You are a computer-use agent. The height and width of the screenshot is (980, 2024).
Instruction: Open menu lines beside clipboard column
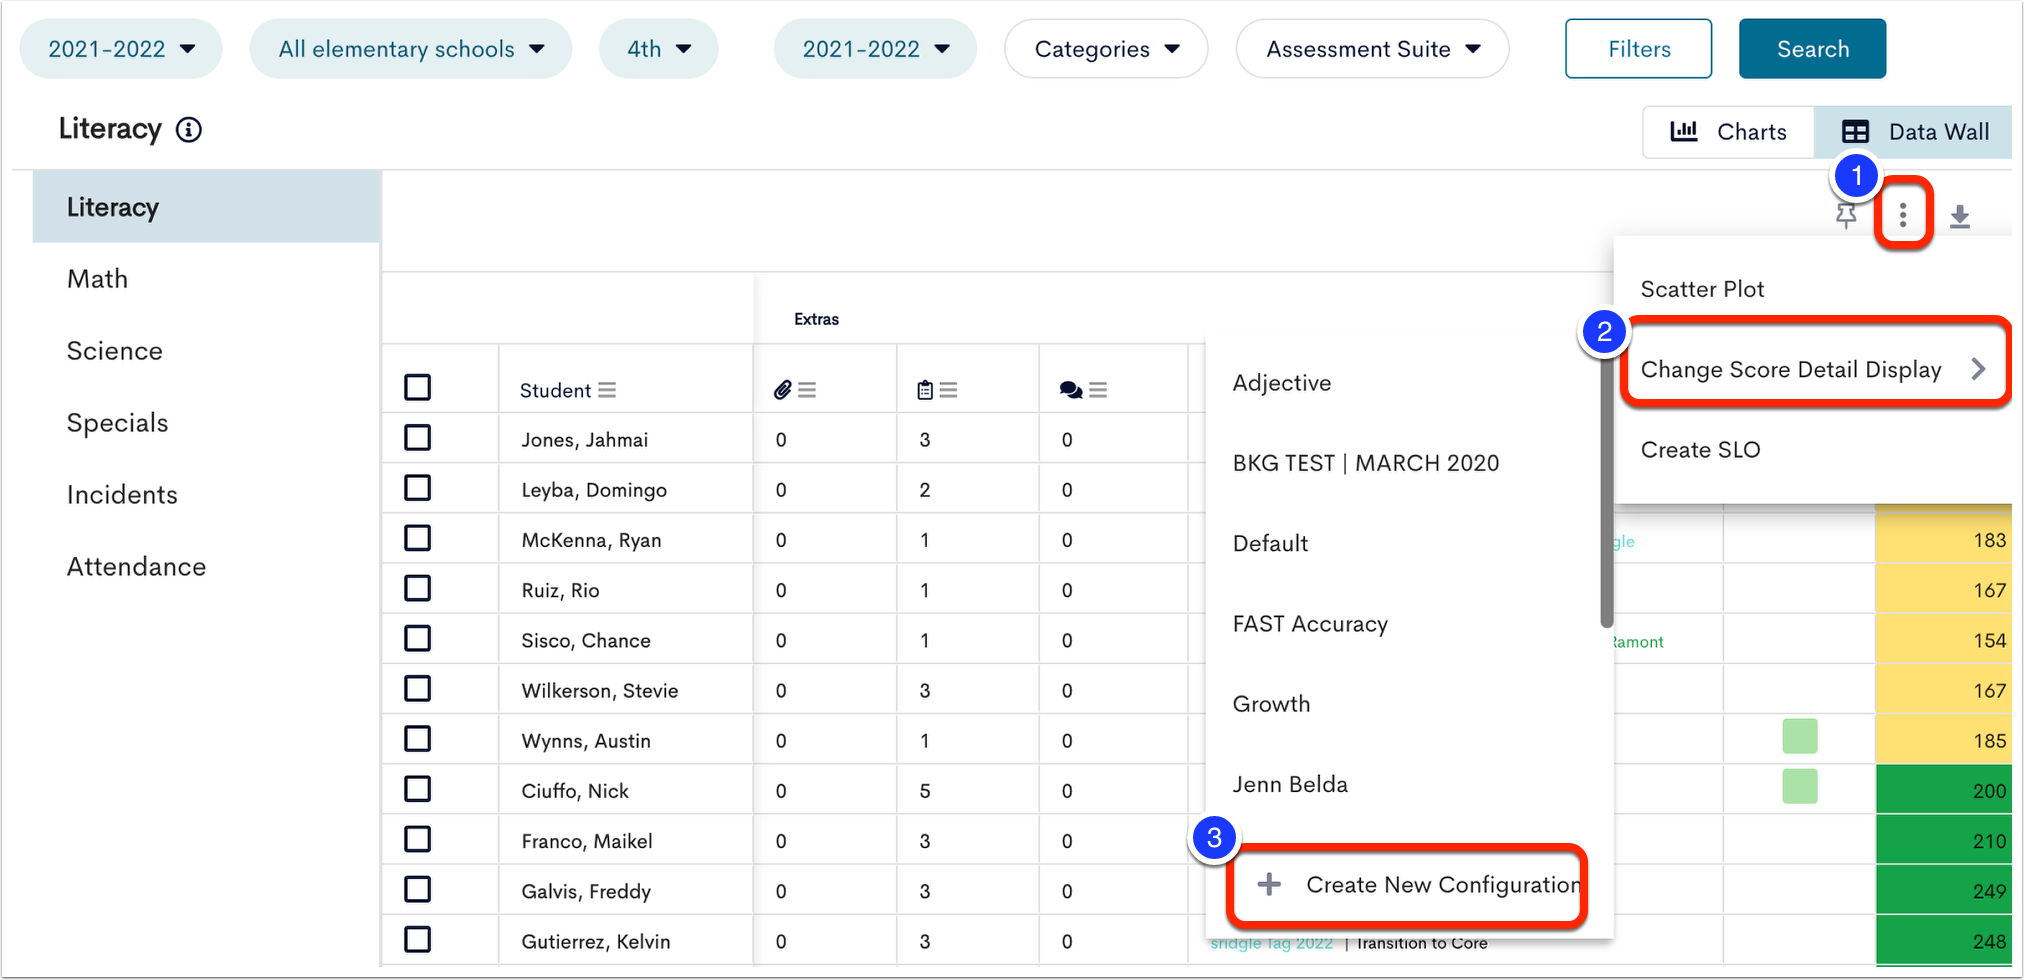[949, 390]
